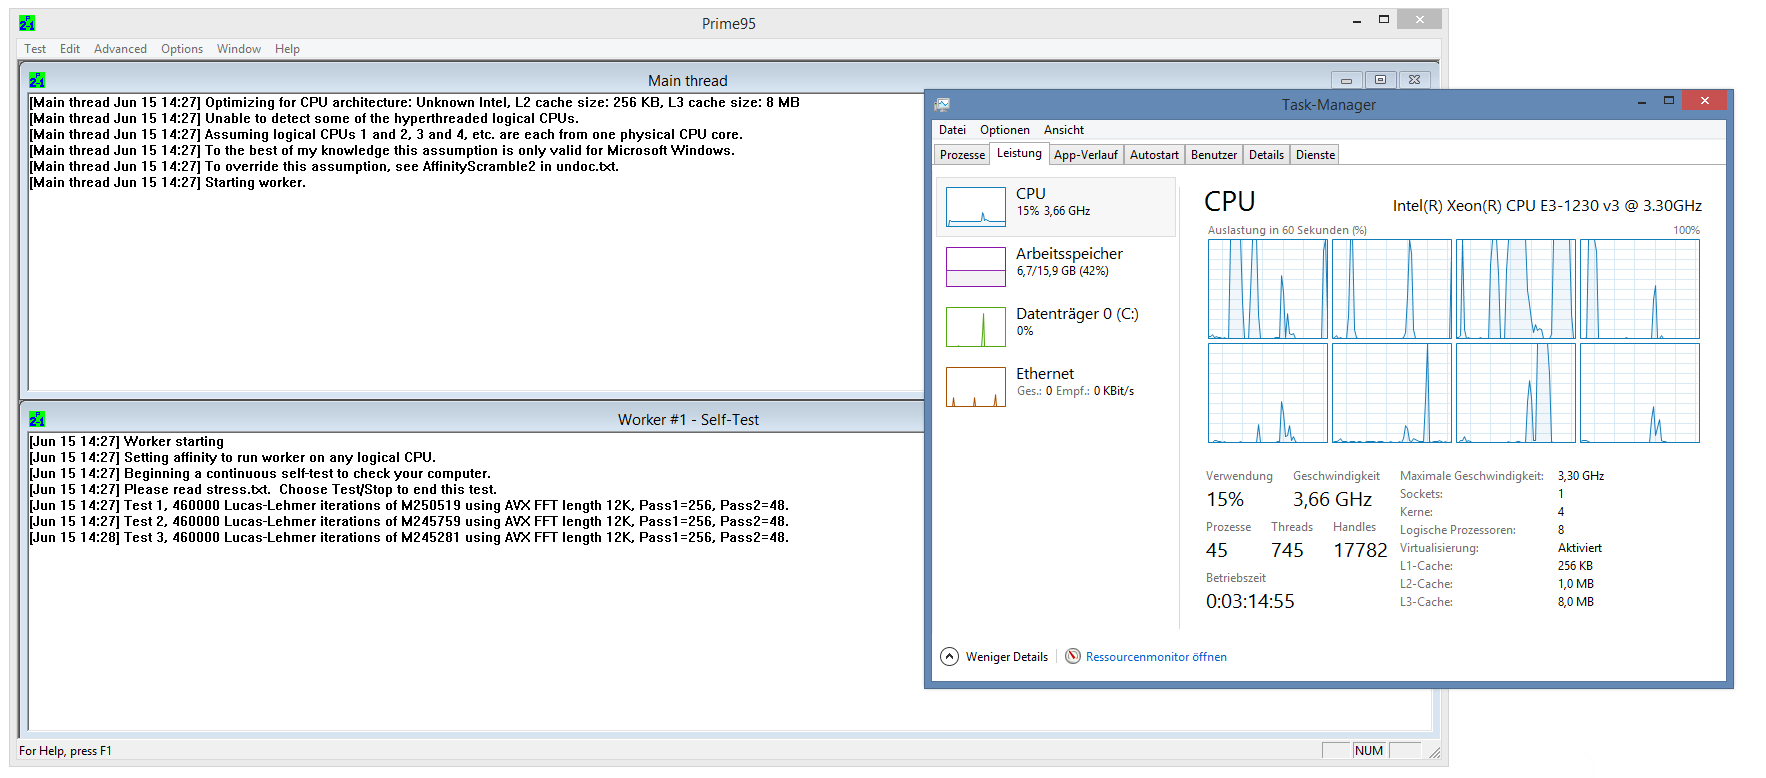Switch to the Benutzer tab
Viewport: 1766px width, 778px height.
tap(1214, 155)
